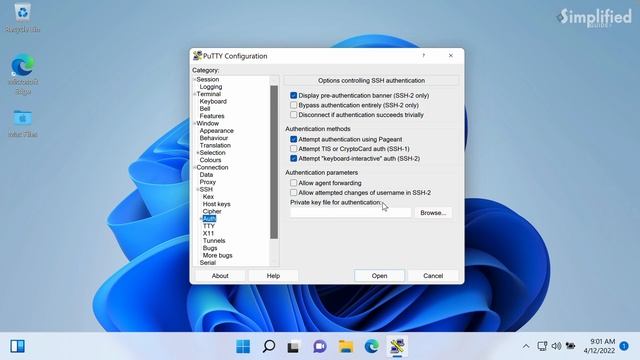Expand the Auth tree node
The height and width of the screenshot is (360, 640).
[201, 219]
